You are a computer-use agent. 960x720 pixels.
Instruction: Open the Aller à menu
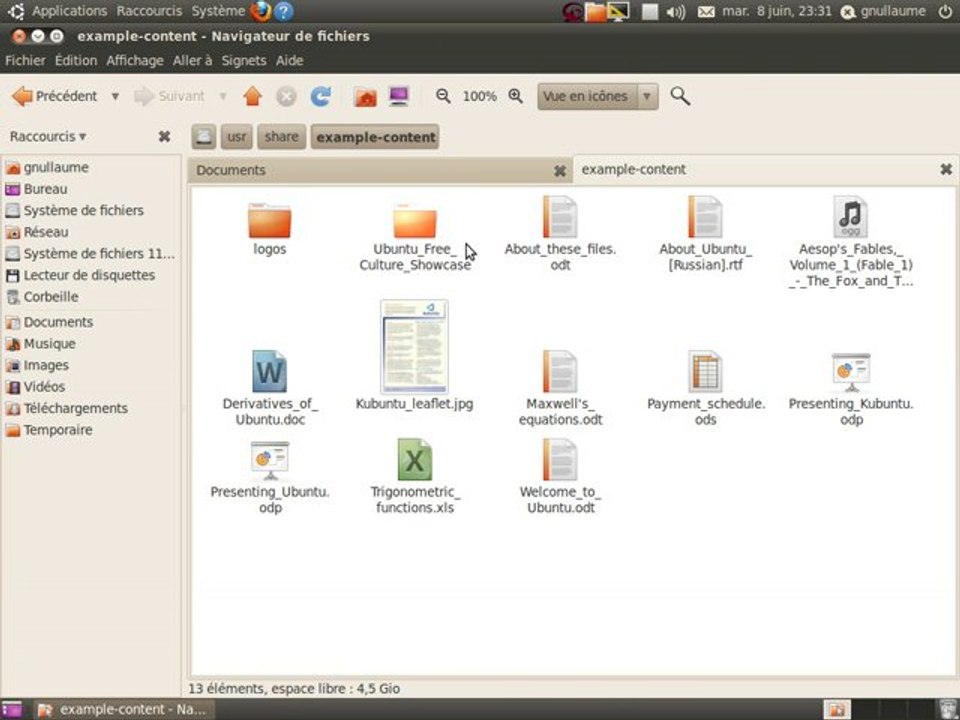(192, 60)
